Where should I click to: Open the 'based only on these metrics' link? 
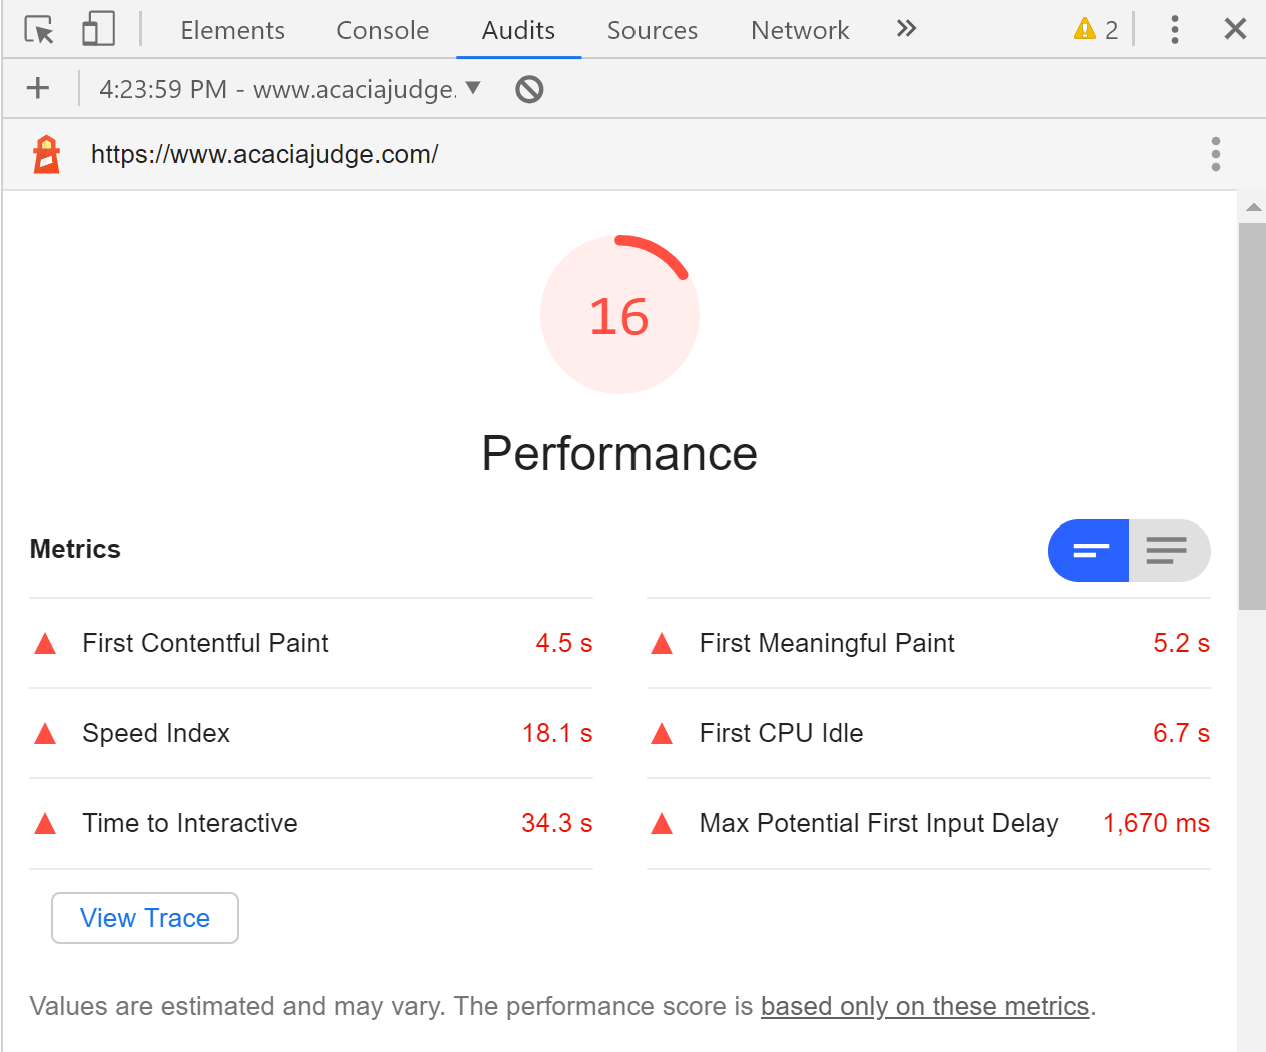925,1006
